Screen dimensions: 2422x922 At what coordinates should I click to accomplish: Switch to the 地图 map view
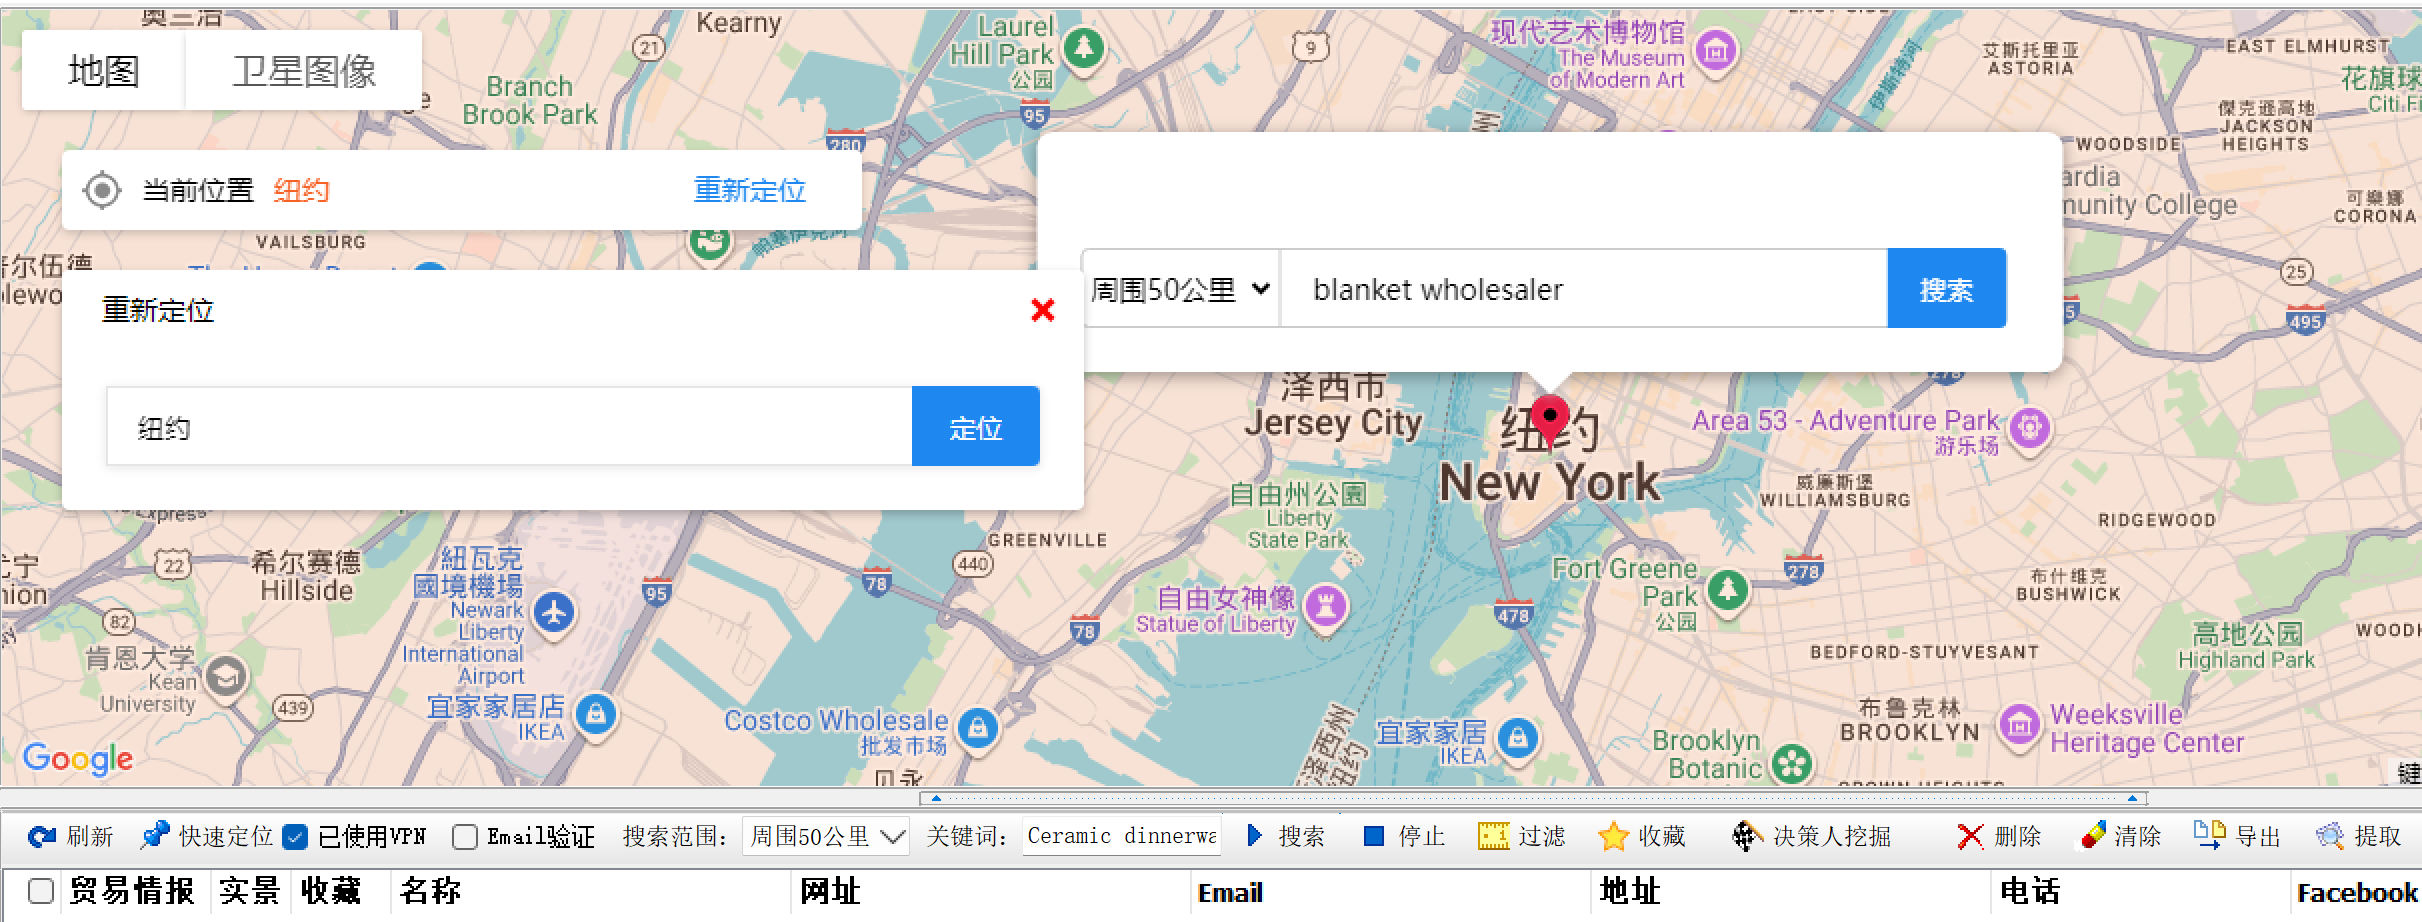pyautogui.click(x=103, y=71)
